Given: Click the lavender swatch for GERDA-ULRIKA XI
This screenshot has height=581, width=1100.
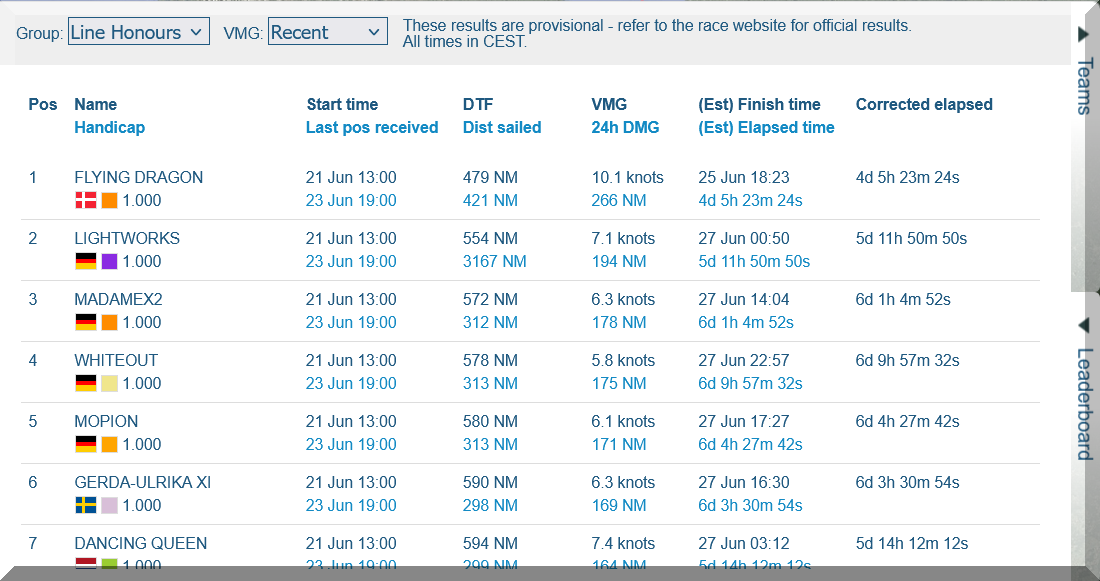Looking at the screenshot, I should point(109,506).
